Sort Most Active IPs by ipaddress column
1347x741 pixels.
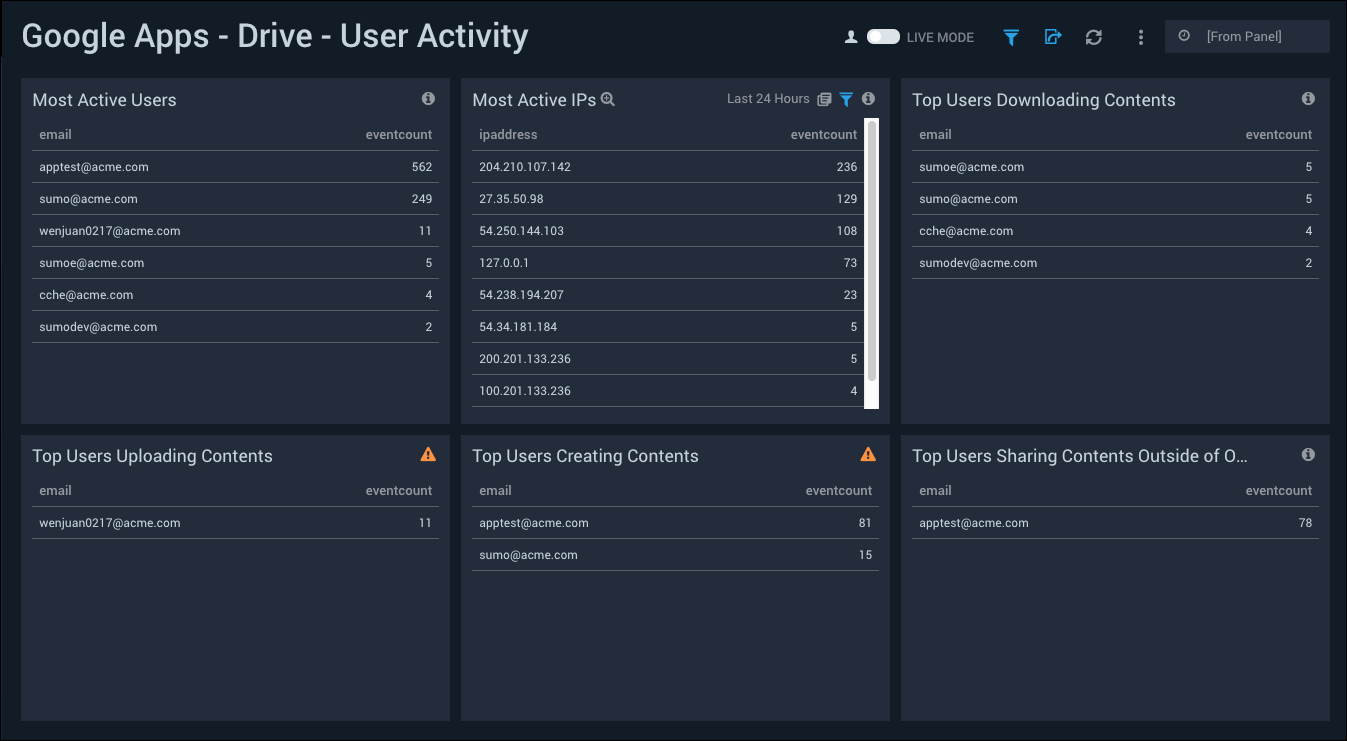pyautogui.click(x=508, y=135)
